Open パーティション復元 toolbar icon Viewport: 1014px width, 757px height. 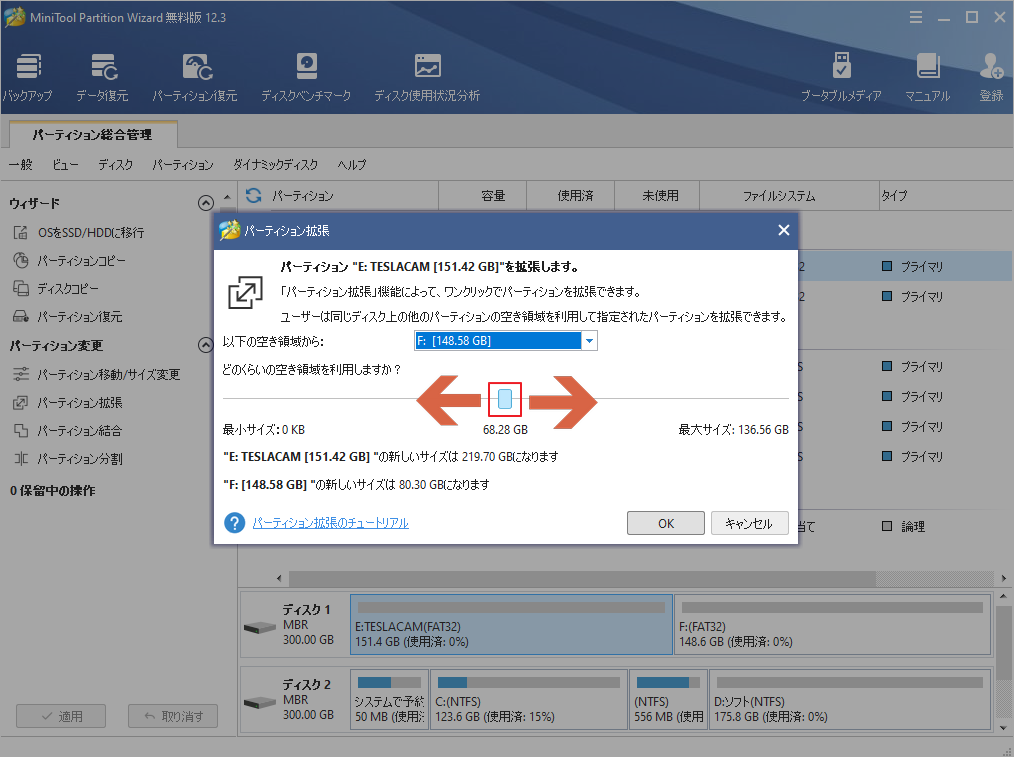[x=195, y=78]
